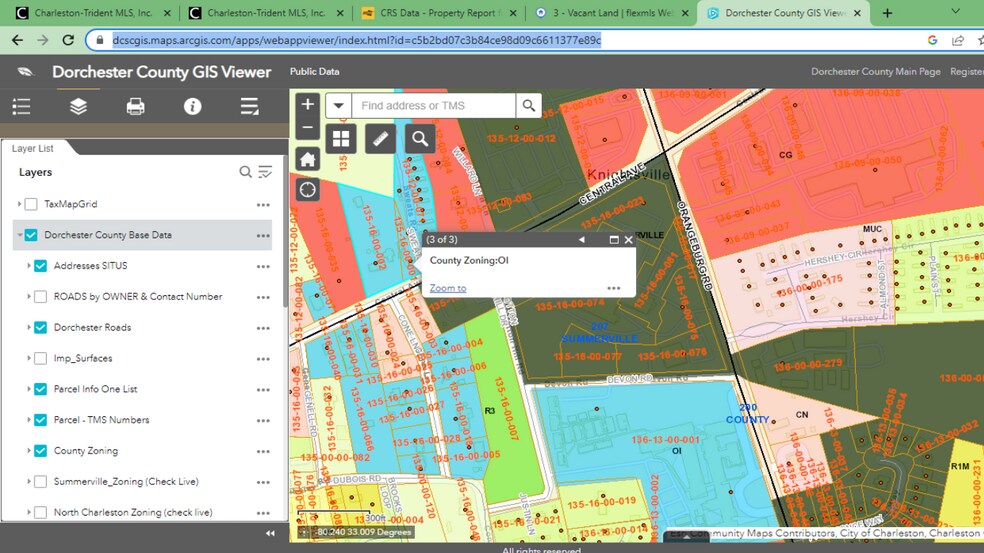
Task: Enable the TaxMapGrid layer checkbox
Action: pyautogui.click(x=31, y=204)
